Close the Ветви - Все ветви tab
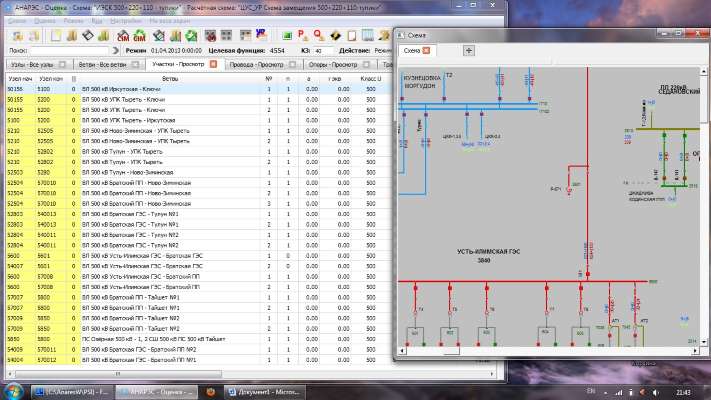 tap(135, 64)
